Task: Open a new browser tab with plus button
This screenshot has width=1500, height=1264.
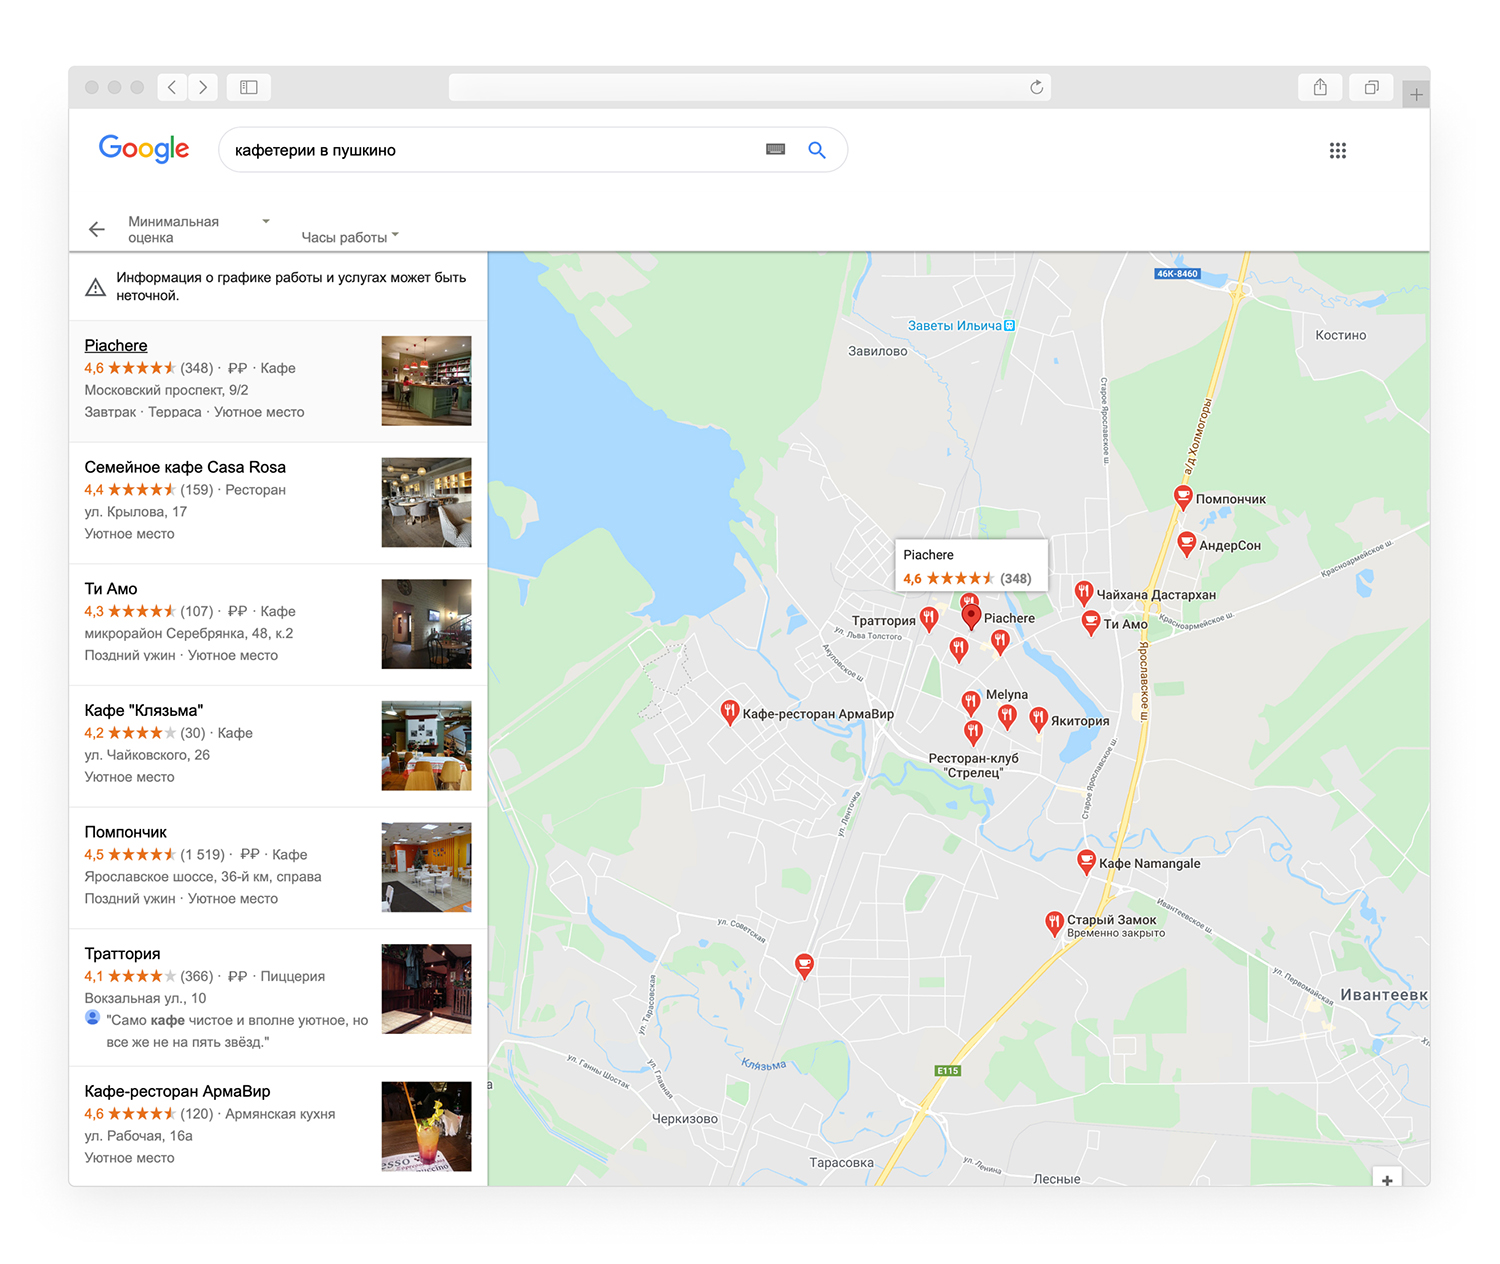Action: 1416,95
